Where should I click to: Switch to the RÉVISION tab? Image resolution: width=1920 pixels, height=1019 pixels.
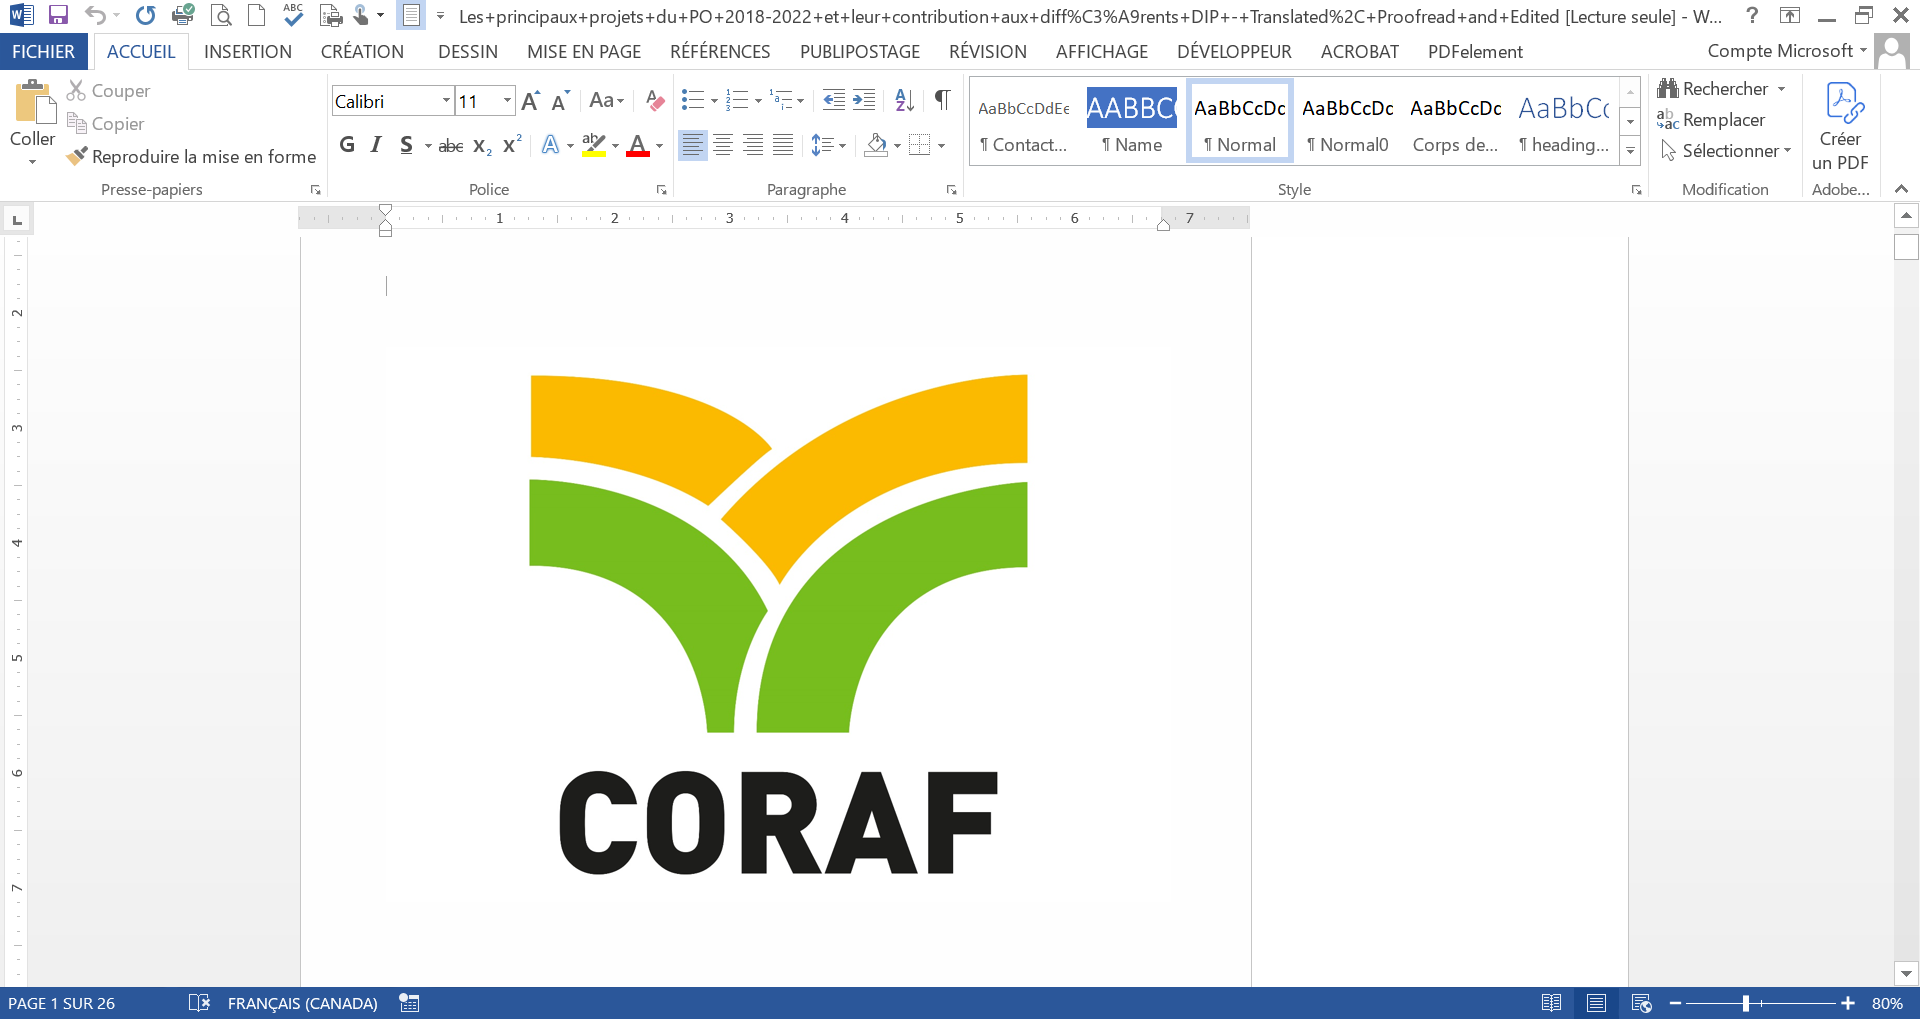988,52
